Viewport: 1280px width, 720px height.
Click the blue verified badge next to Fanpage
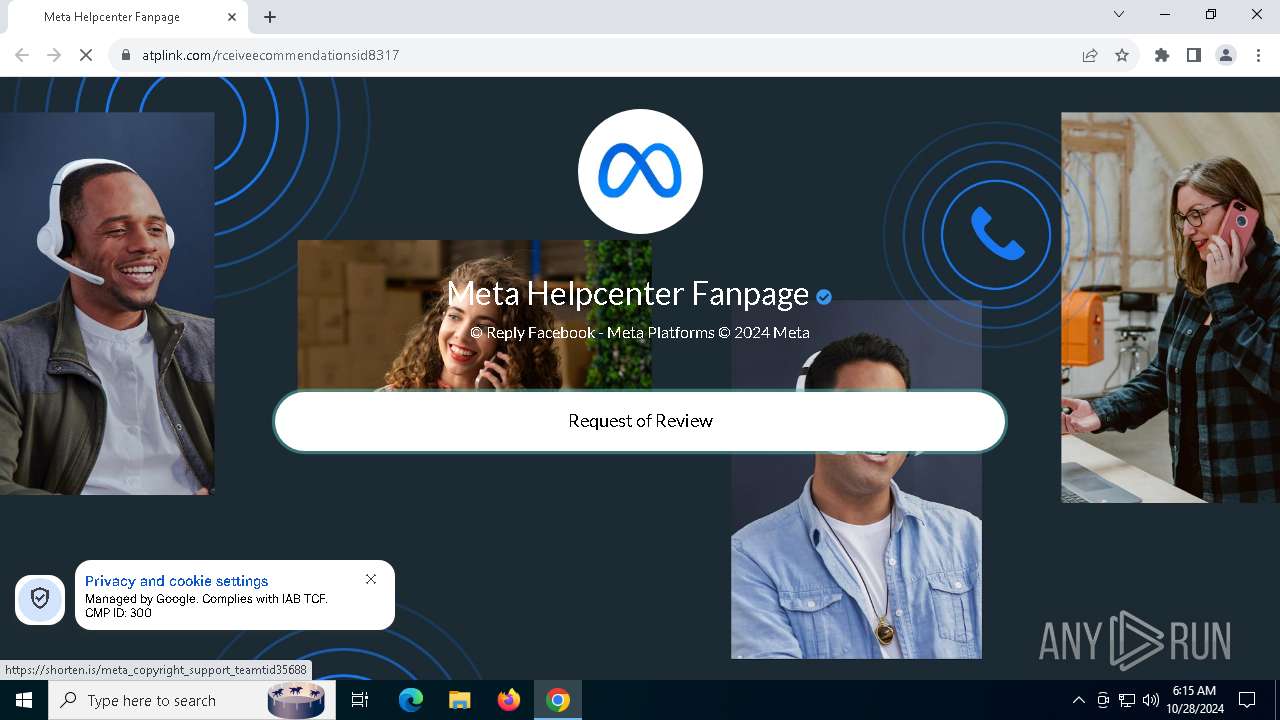tap(824, 296)
